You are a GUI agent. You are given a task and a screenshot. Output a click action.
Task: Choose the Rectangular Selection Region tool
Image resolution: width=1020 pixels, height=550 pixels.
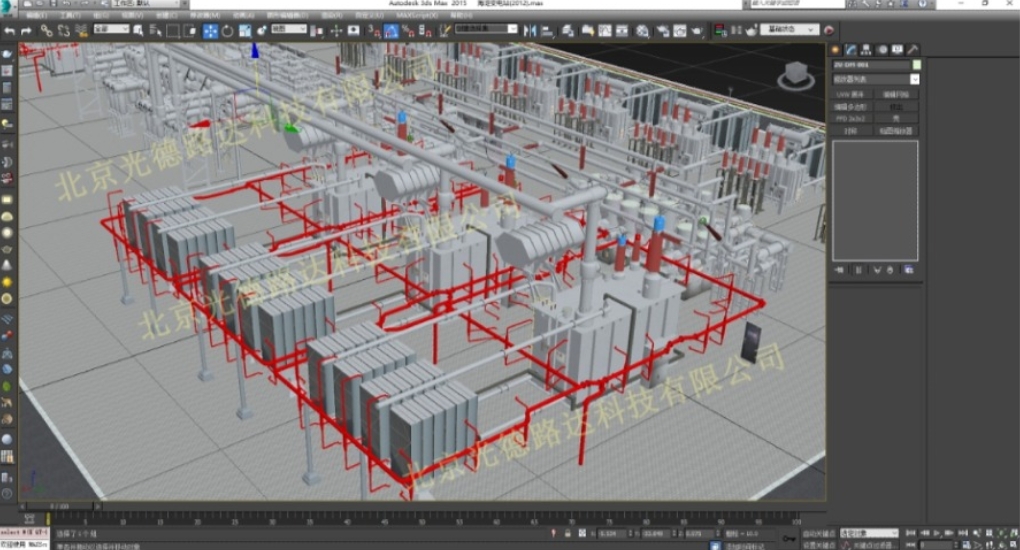[173, 31]
